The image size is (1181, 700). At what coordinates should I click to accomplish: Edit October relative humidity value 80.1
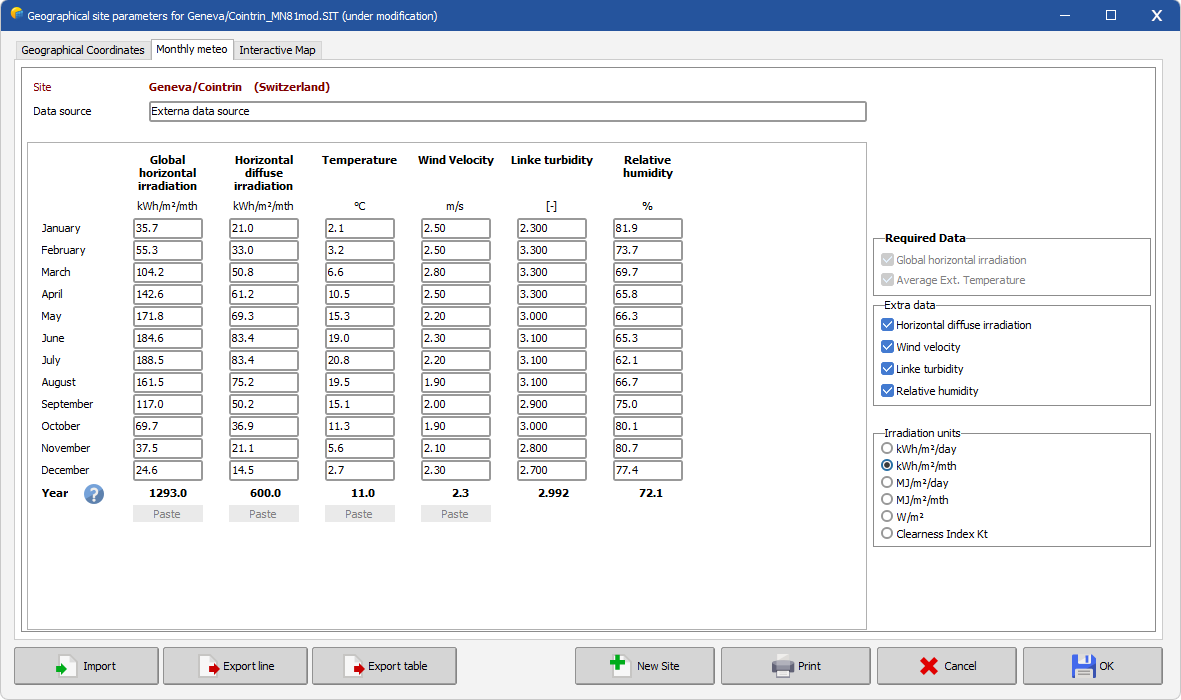647,426
